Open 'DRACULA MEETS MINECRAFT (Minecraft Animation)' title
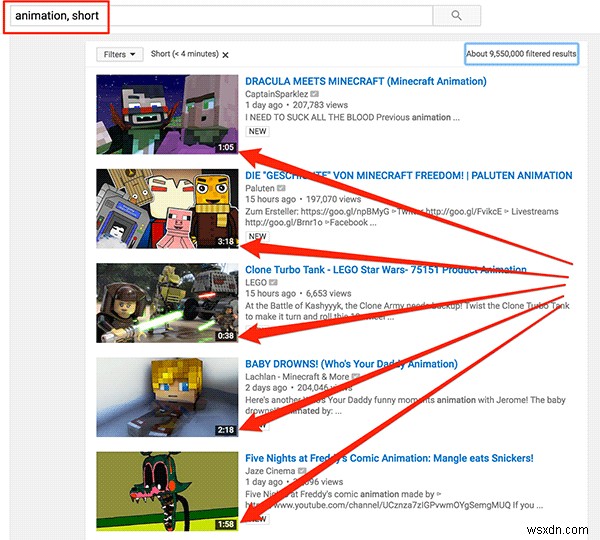600x540 pixels. [x=365, y=81]
